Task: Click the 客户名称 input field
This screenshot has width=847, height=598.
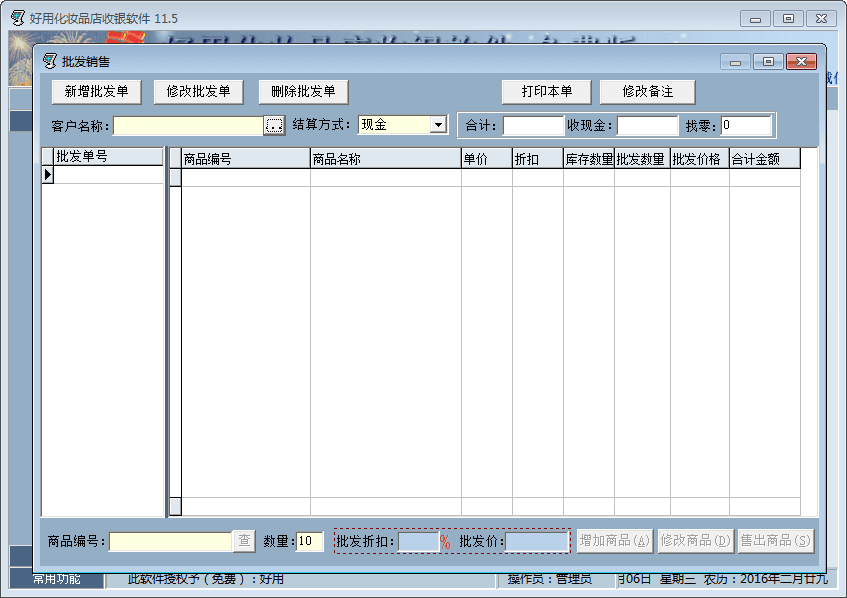Action: click(x=188, y=125)
